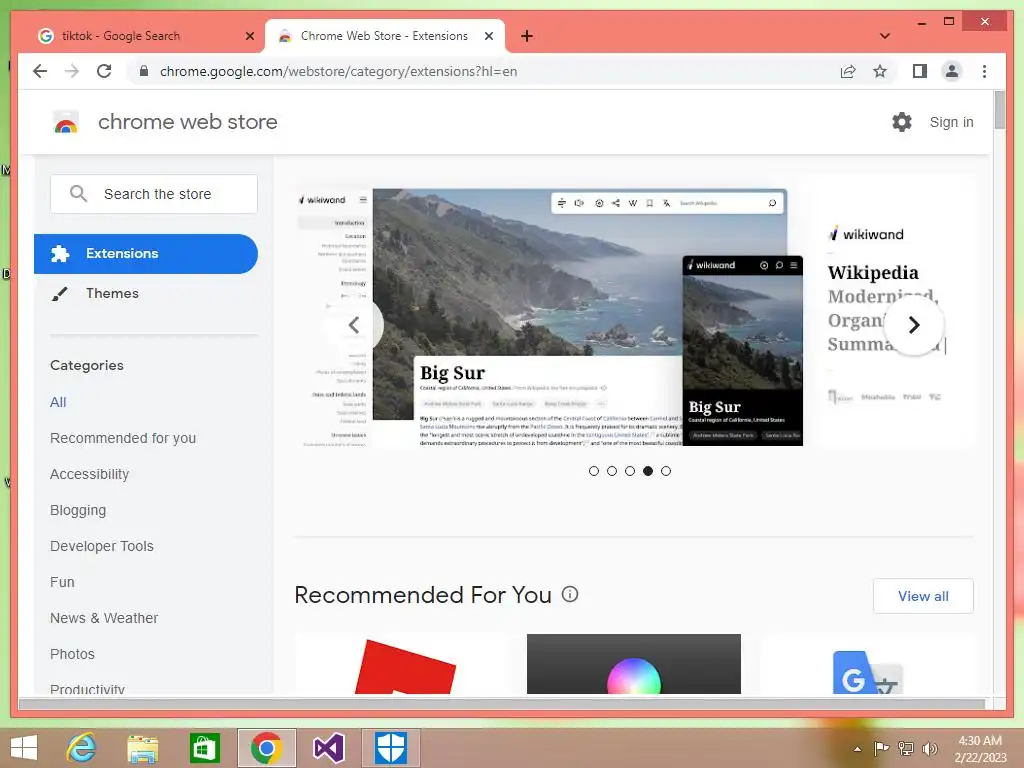Choose the All category
The width and height of the screenshot is (1024, 768).
tap(58, 402)
